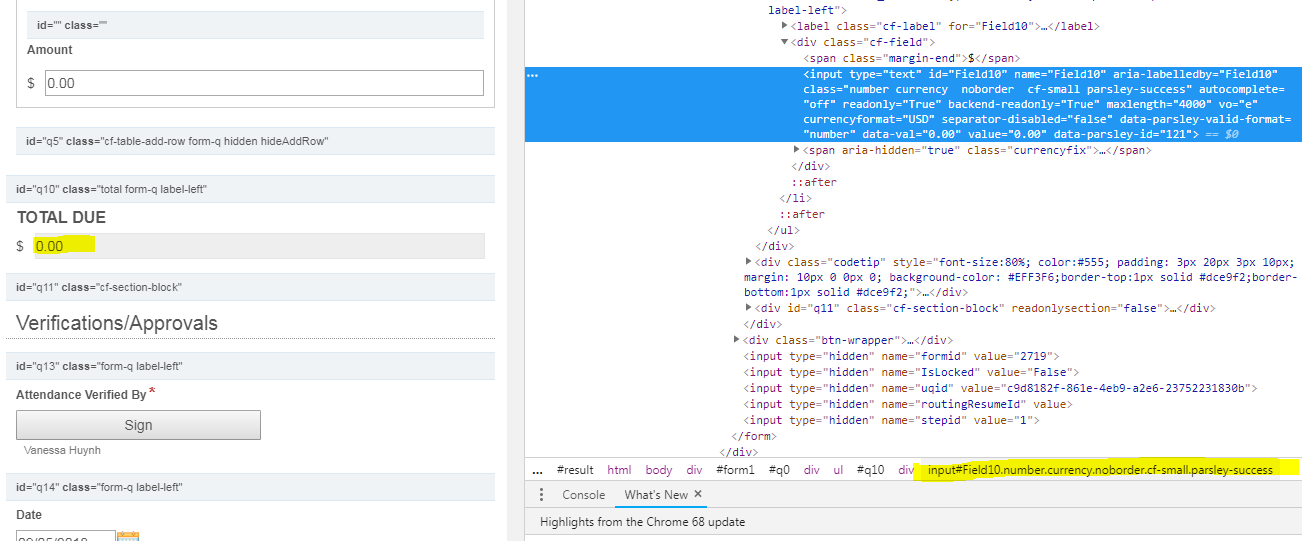Image resolution: width=1302 pixels, height=541 pixels.
Task: Click the closing ul tag line
Action: tap(783, 230)
